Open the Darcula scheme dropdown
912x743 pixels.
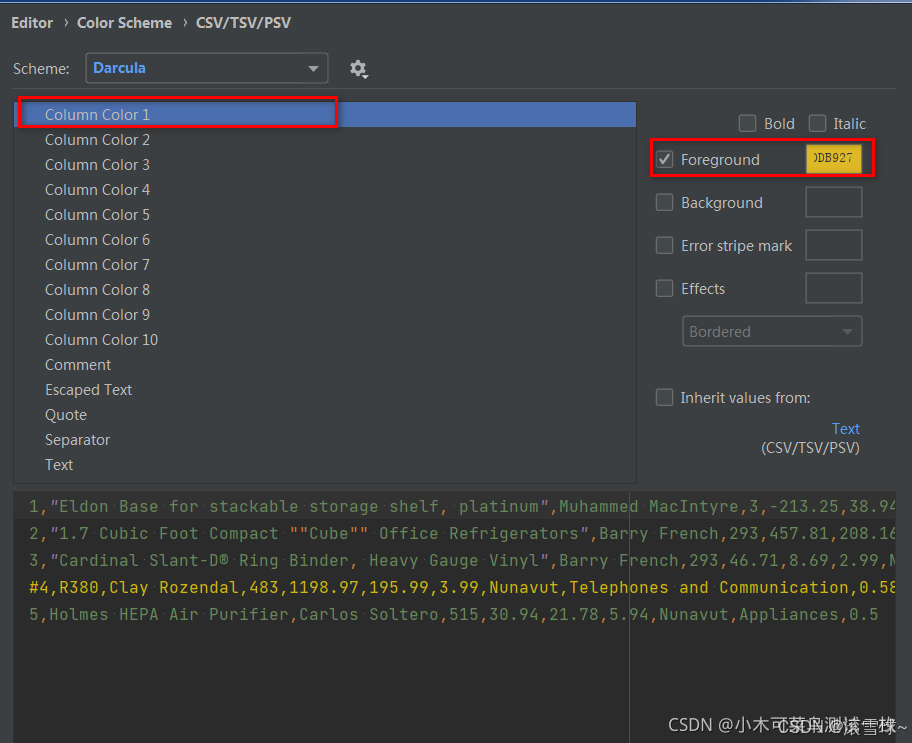207,68
